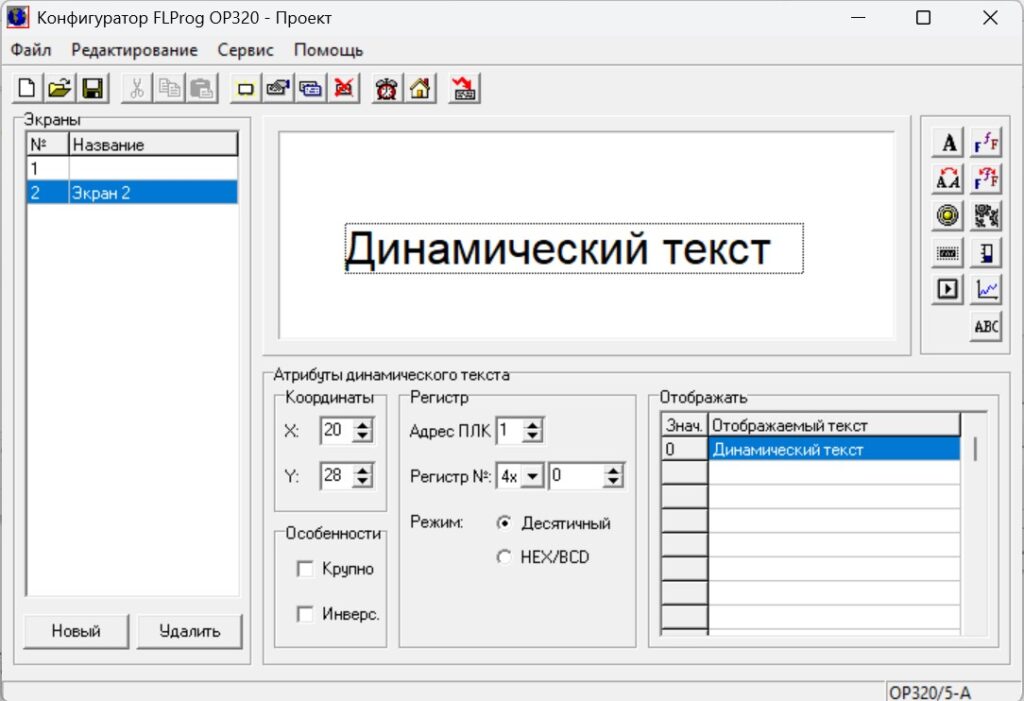The height and width of the screenshot is (701, 1024).
Task: Choose the Десятичный mode radio button
Action: [x=504, y=523]
